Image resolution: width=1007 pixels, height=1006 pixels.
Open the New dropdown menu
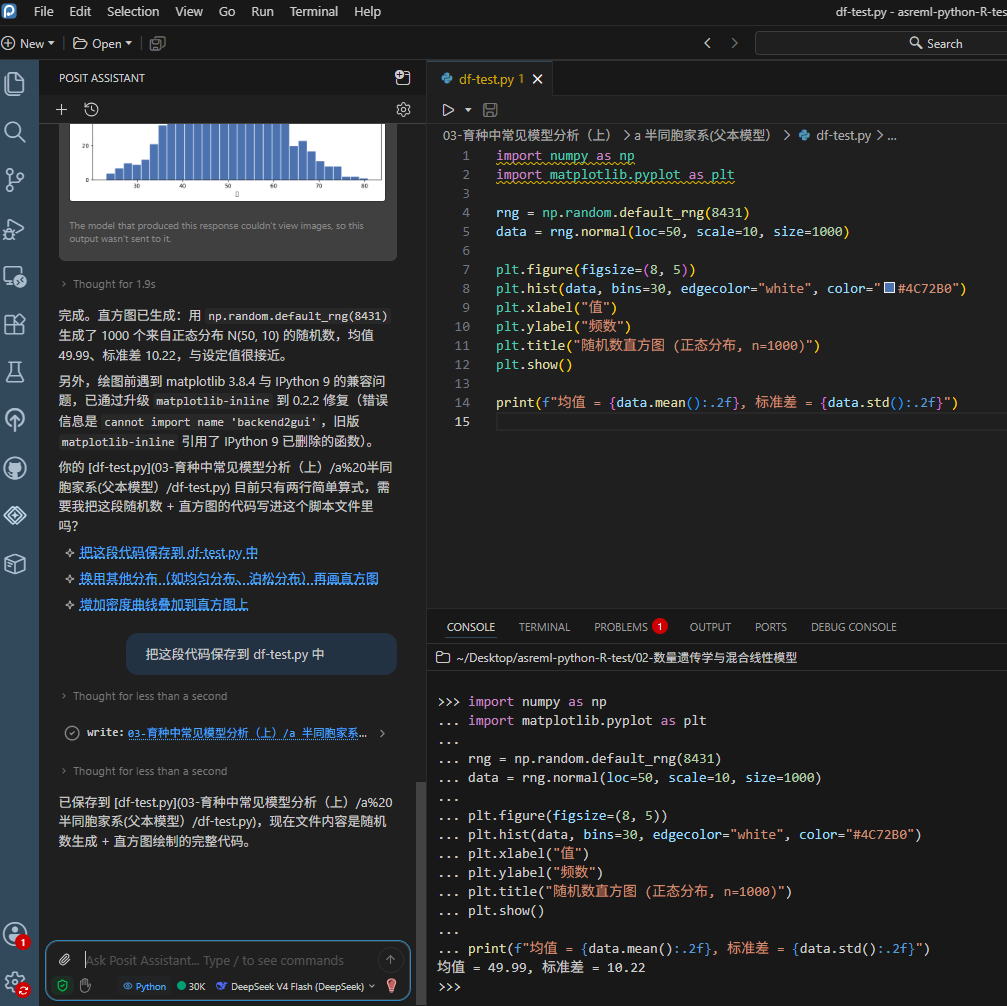(x=28, y=44)
